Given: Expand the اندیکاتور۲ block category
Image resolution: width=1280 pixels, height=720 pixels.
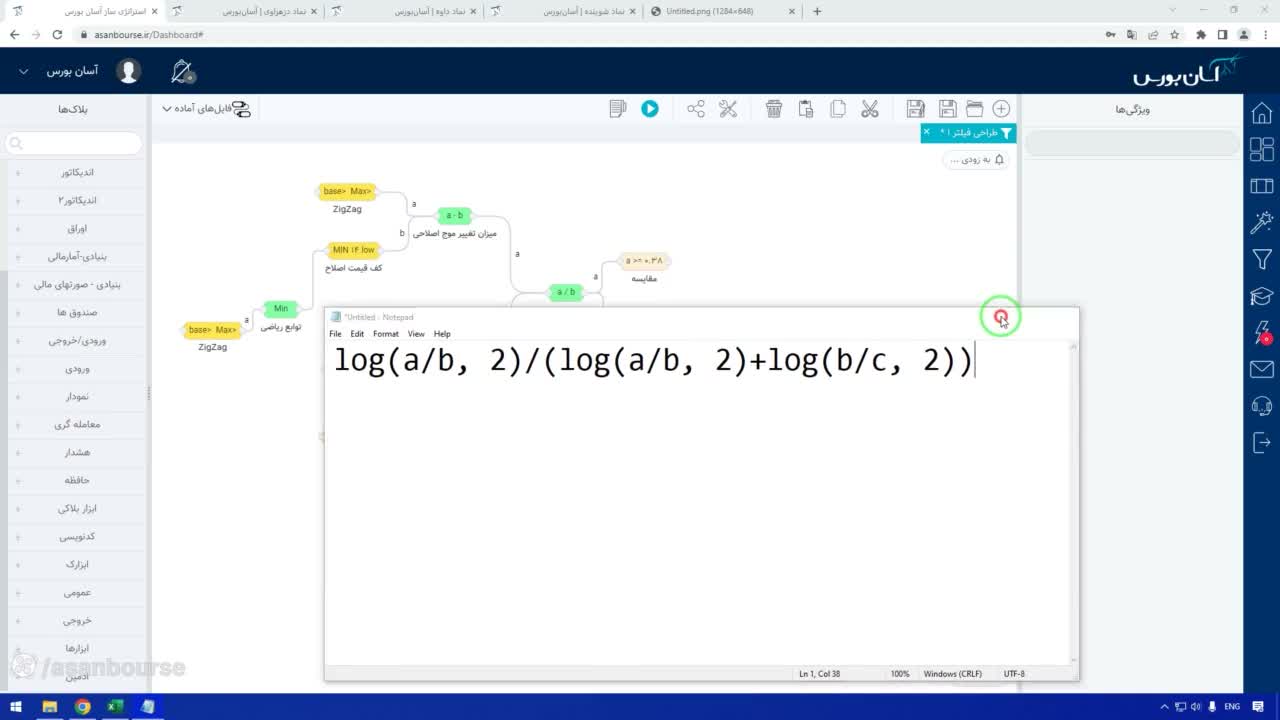Looking at the screenshot, I should tap(75, 200).
